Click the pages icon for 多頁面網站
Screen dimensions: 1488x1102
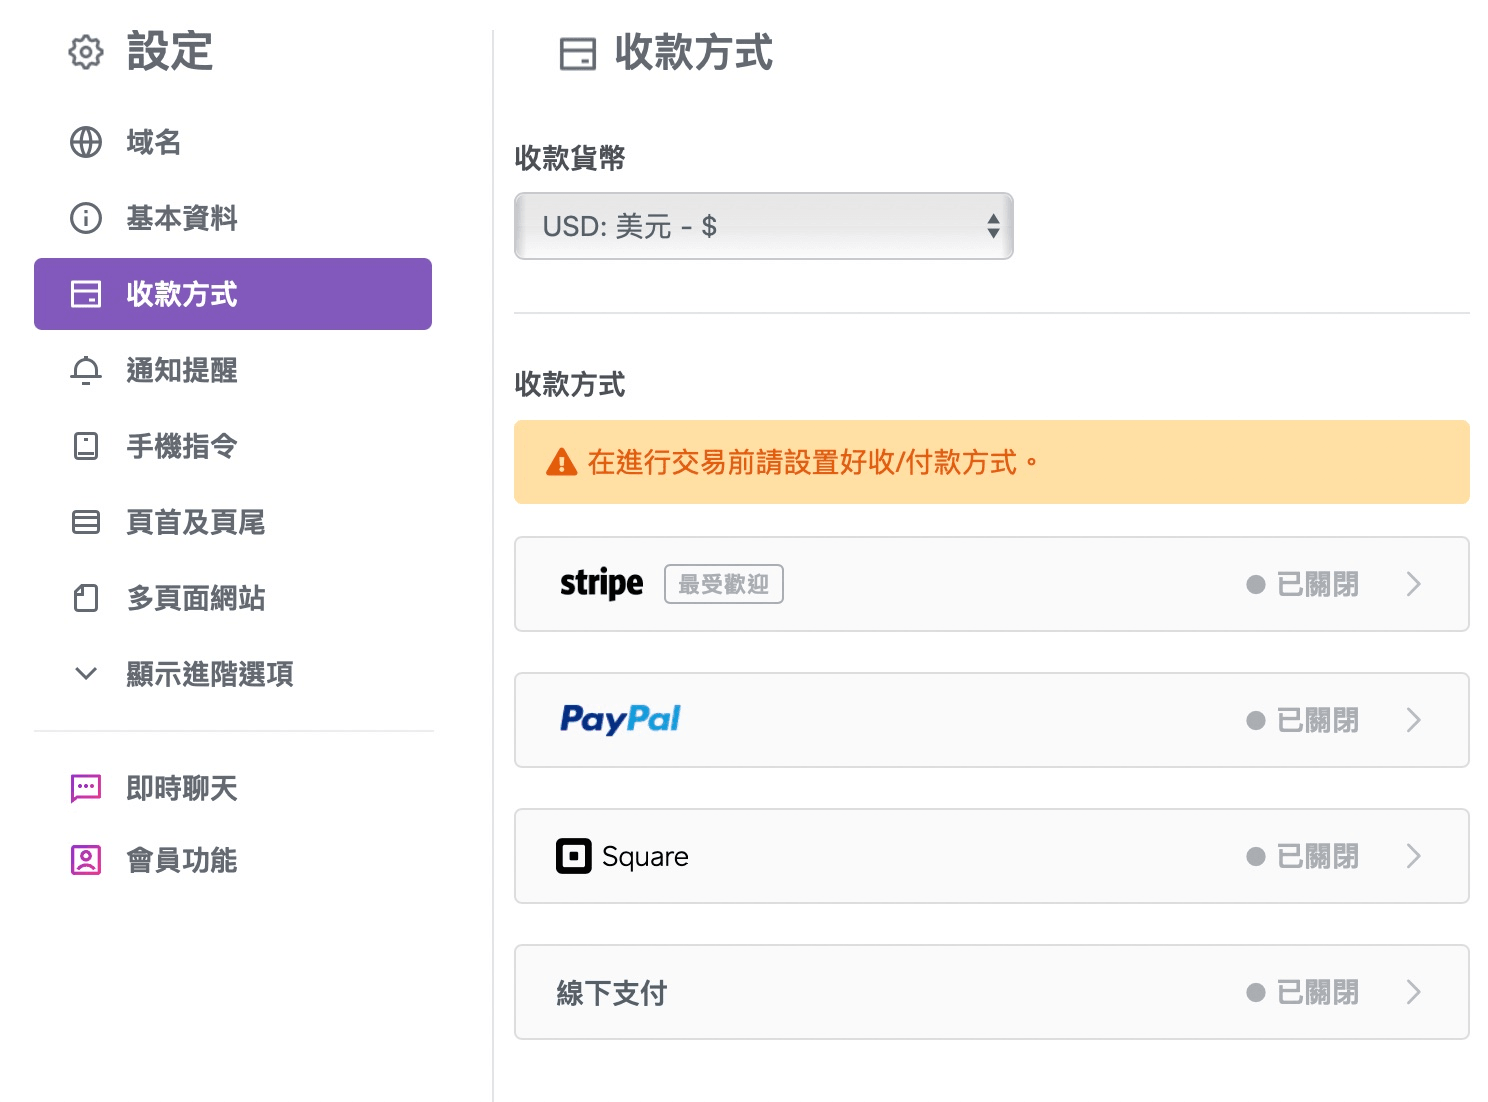[86, 598]
